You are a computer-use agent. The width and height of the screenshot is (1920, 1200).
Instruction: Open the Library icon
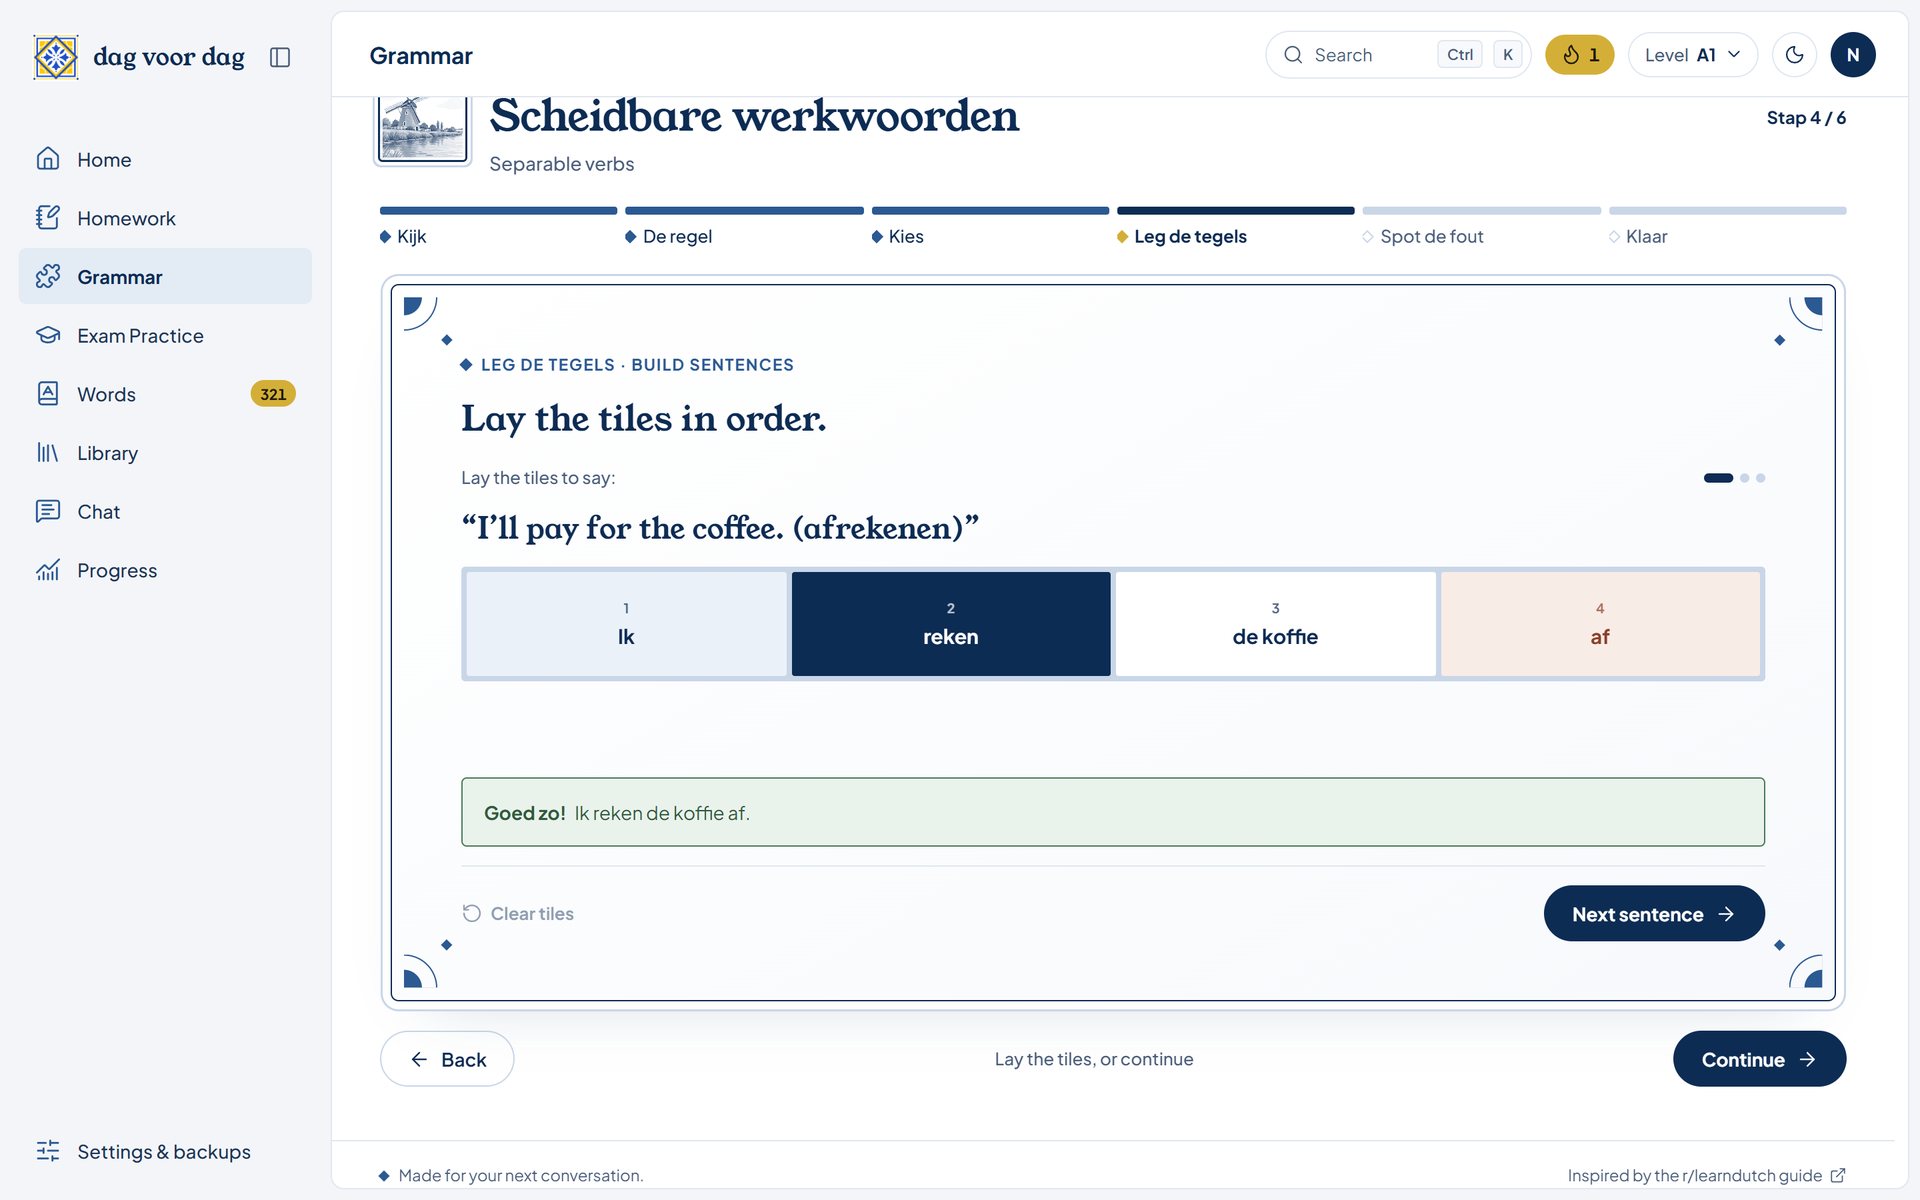coord(47,453)
